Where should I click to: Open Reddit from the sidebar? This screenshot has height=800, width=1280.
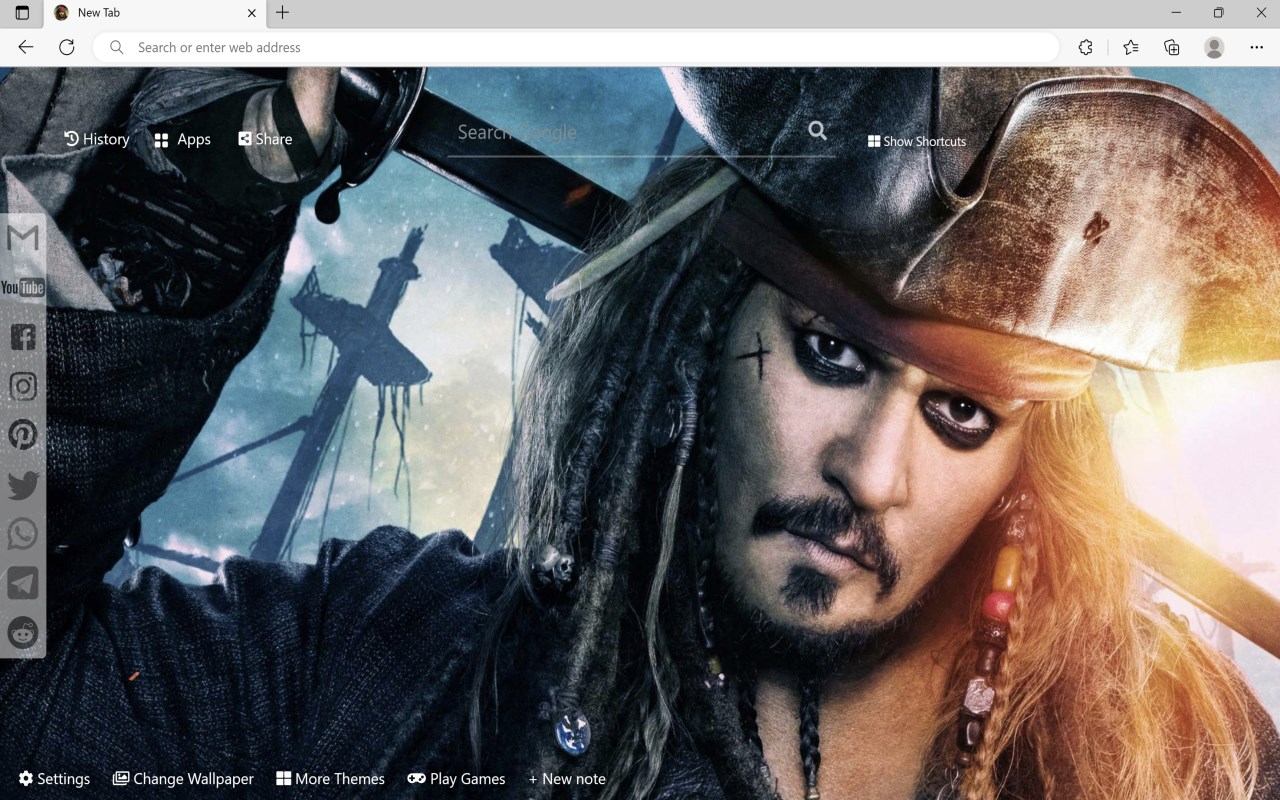pos(23,632)
